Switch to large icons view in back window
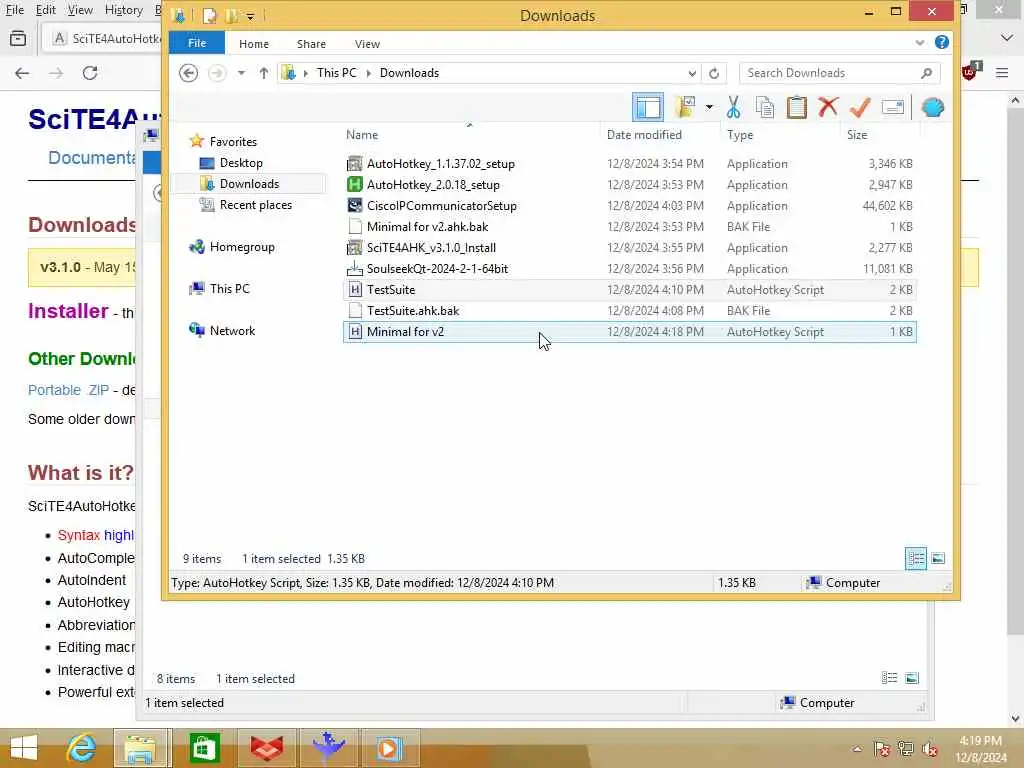The width and height of the screenshot is (1024, 768). tap(912, 678)
